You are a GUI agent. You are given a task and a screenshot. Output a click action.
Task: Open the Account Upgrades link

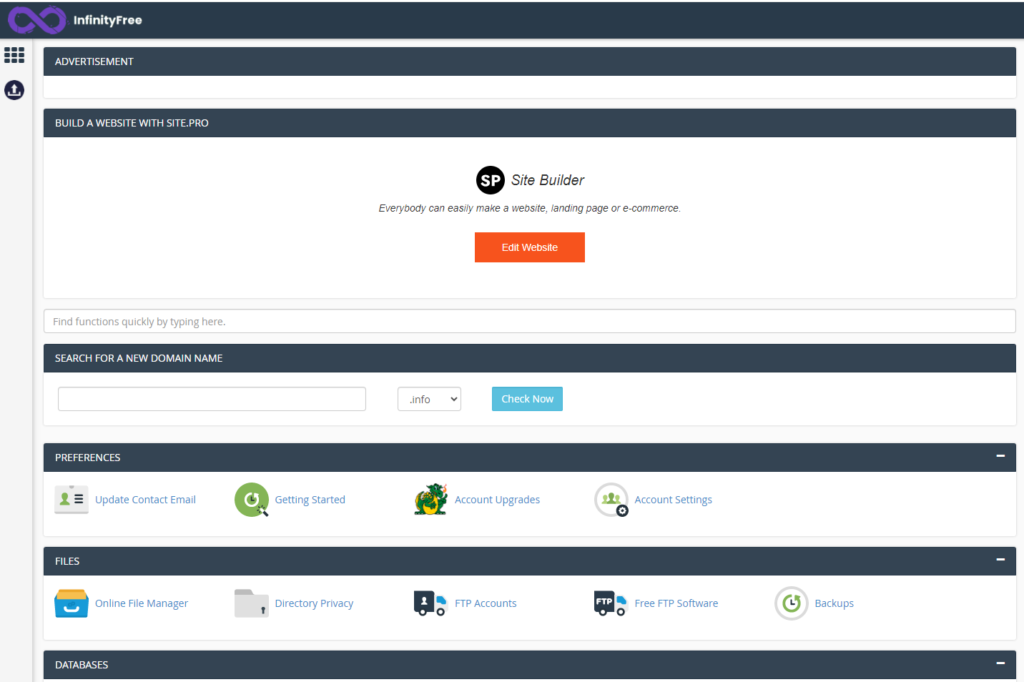(497, 500)
